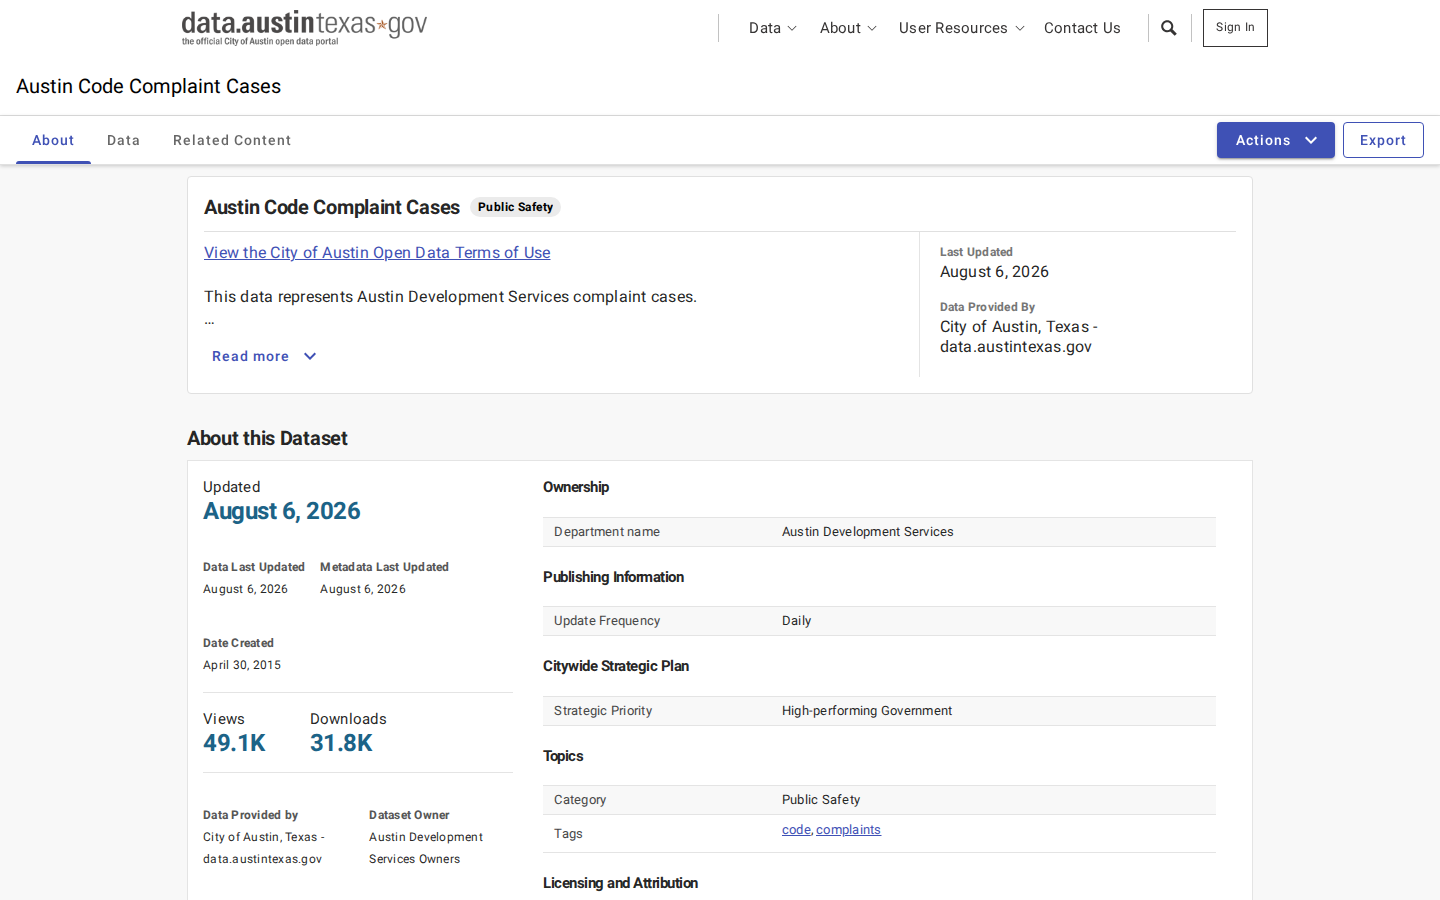The height and width of the screenshot is (900, 1440).
Task: Select the Public Safety category table value
Action: 821,800
